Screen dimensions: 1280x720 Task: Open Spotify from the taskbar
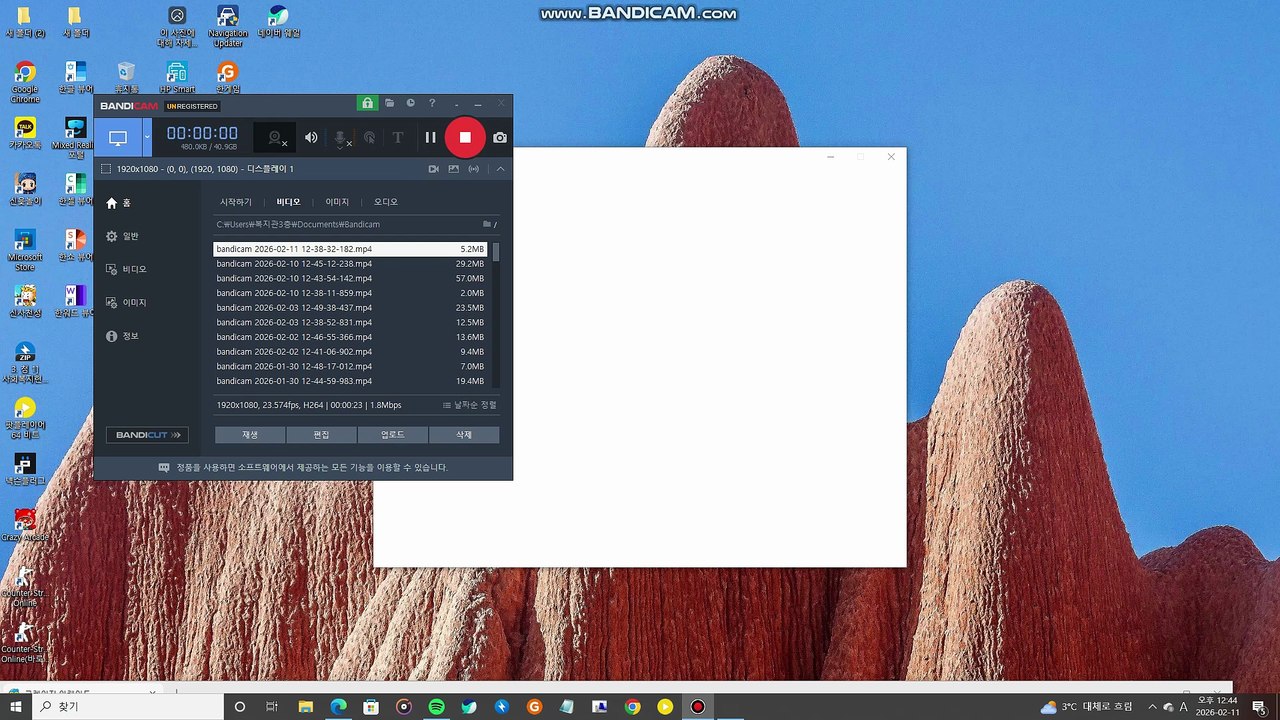[436, 707]
